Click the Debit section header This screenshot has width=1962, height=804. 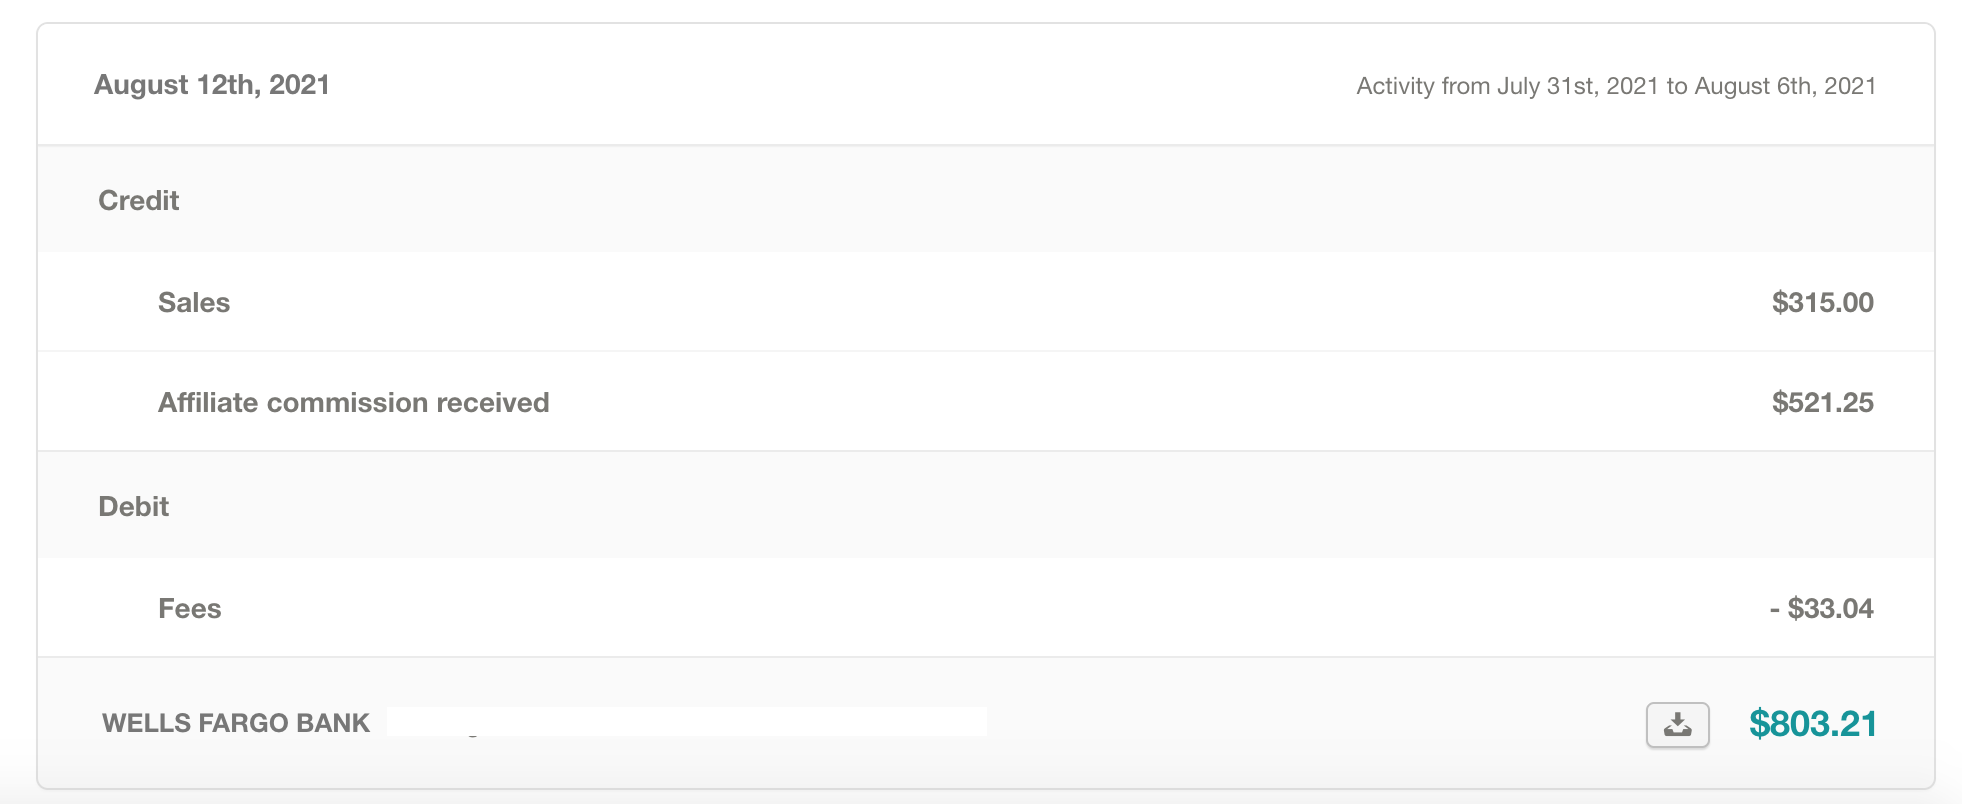[133, 507]
